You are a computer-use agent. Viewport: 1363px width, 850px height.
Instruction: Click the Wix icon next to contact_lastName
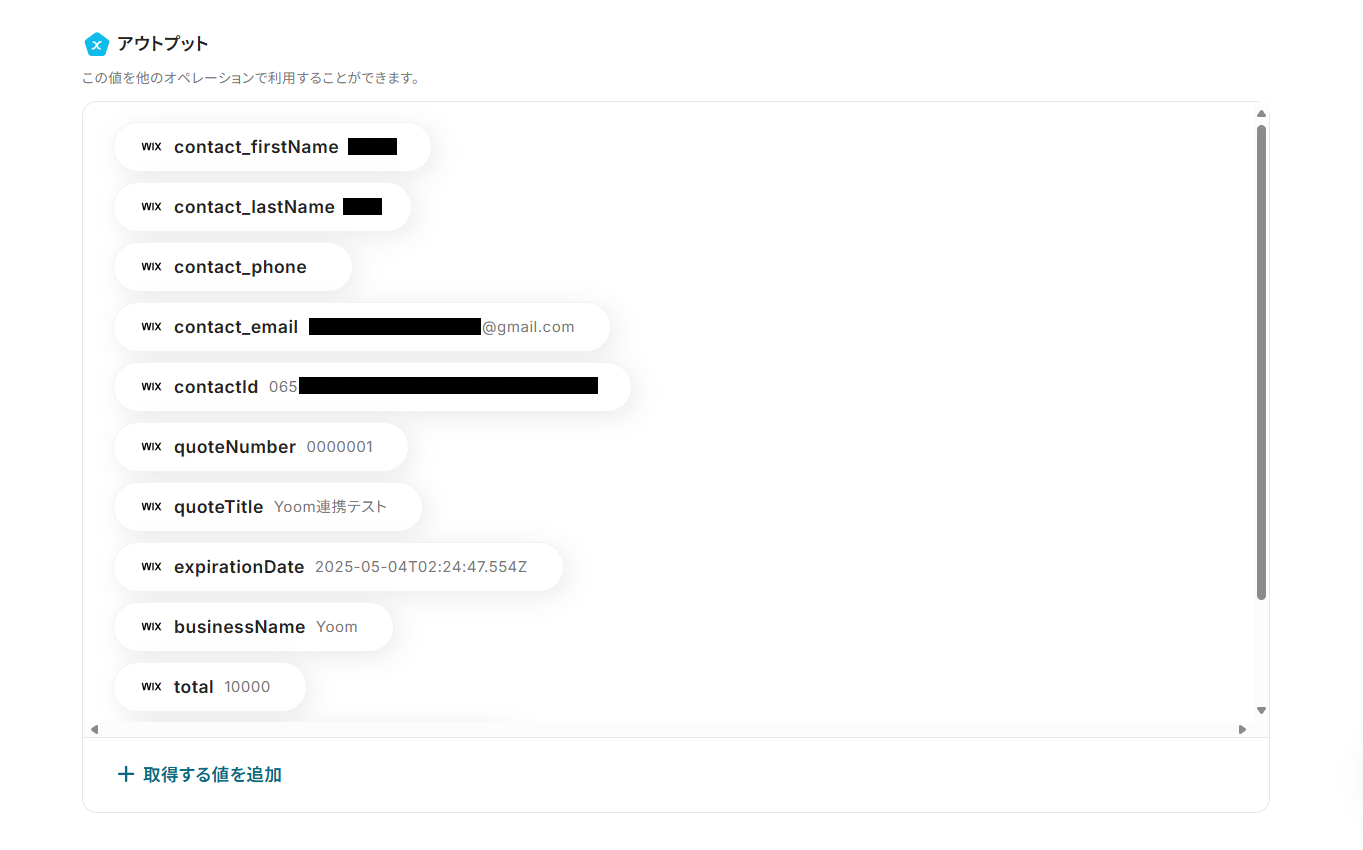pos(151,207)
